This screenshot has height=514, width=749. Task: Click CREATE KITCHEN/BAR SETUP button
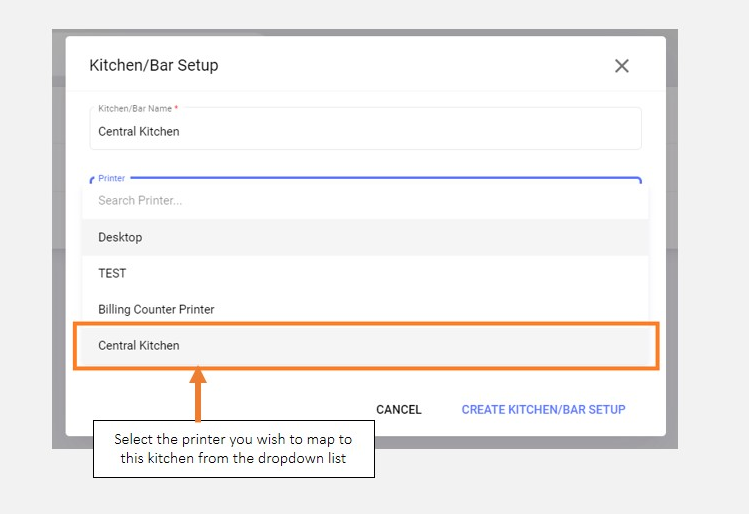(x=543, y=409)
